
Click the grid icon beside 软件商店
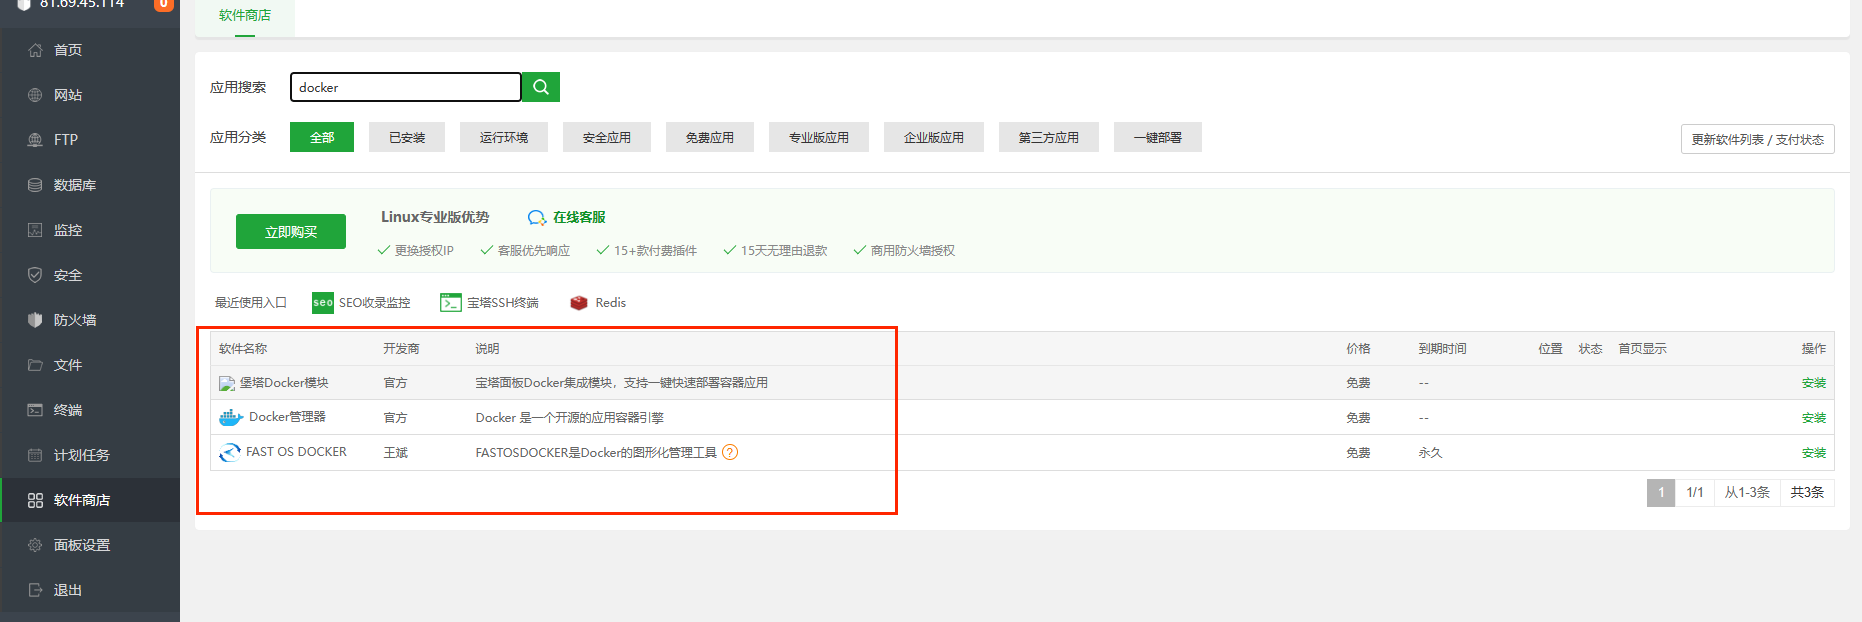click(x=35, y=500)
